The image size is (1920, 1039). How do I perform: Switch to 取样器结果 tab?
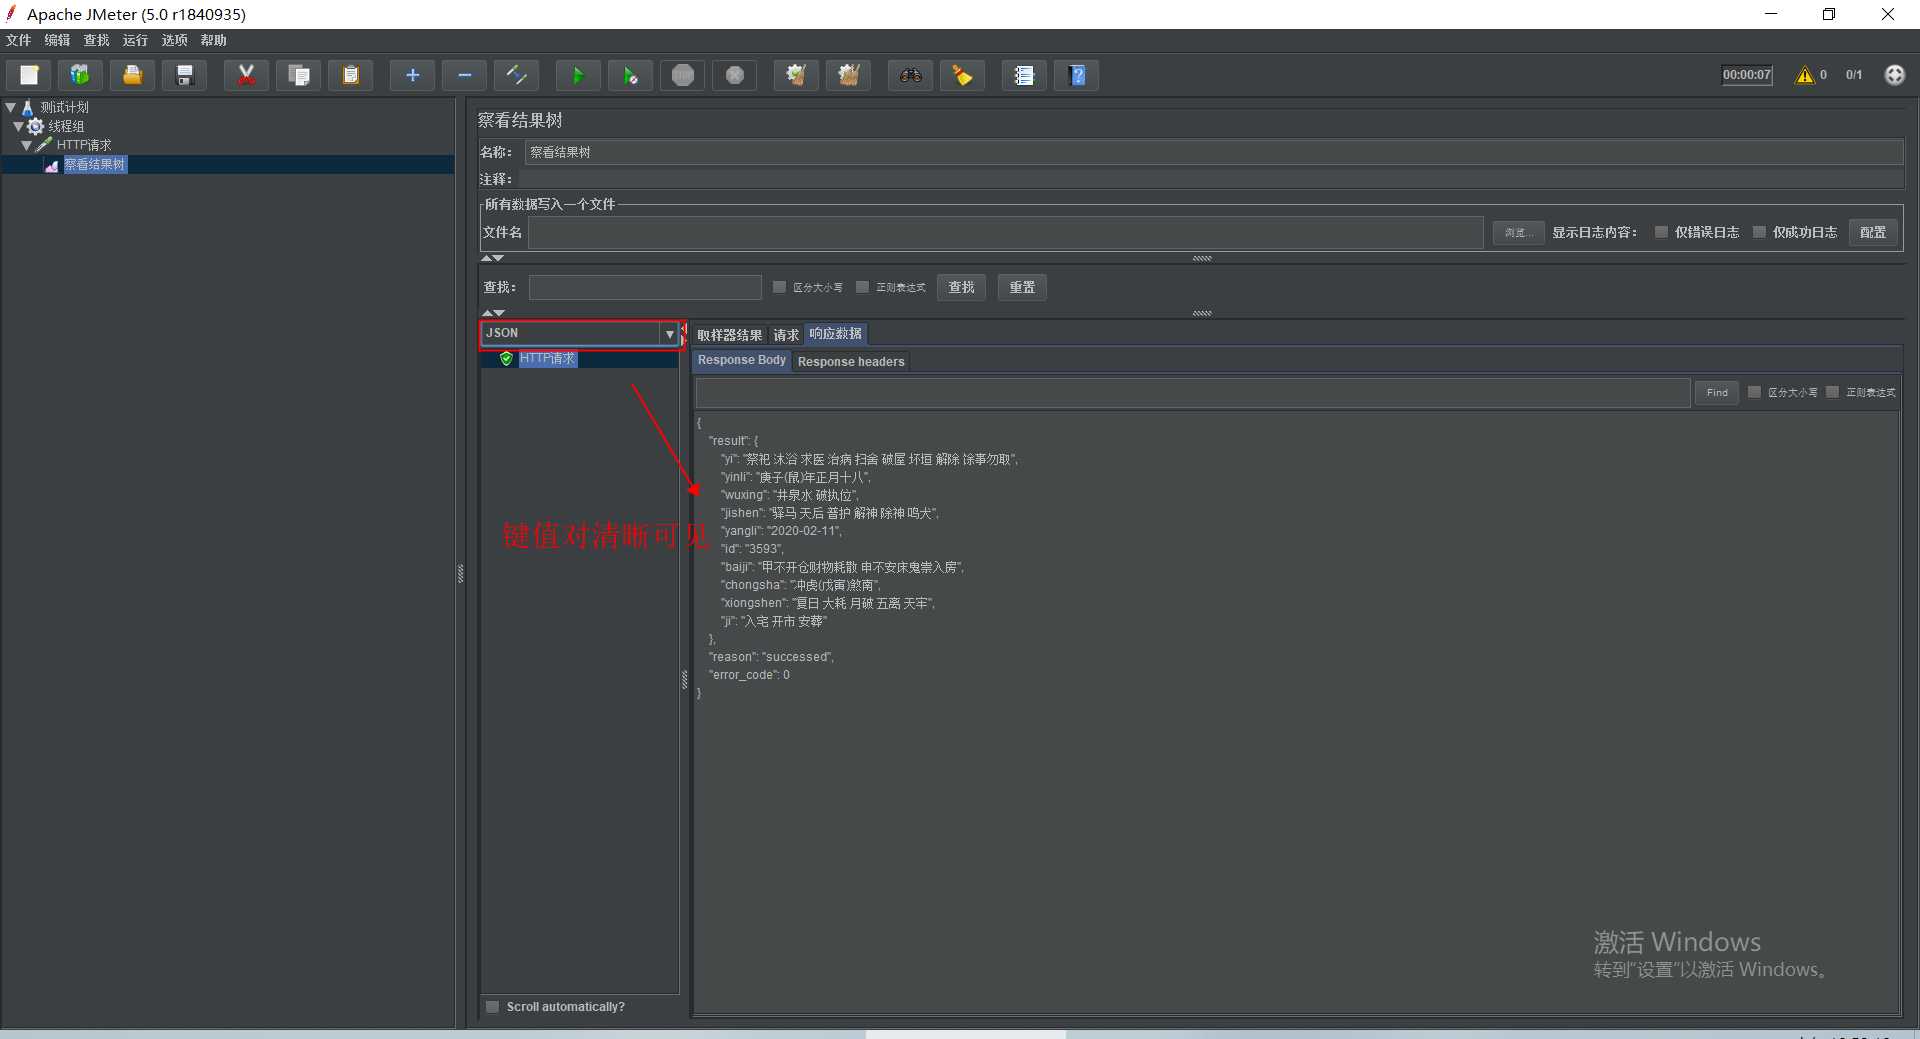[x=729, y=335]
